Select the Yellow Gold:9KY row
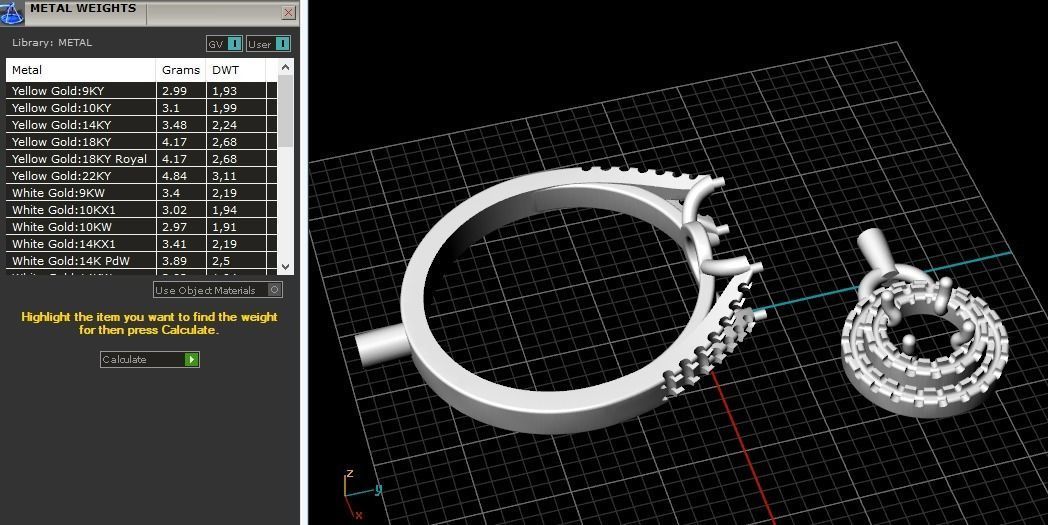1048x525 pixels. point(141,91)
